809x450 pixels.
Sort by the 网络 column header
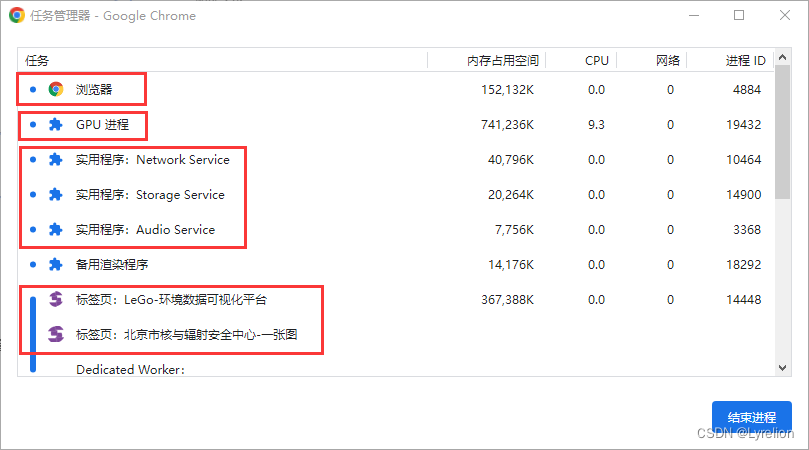point(652,60)
